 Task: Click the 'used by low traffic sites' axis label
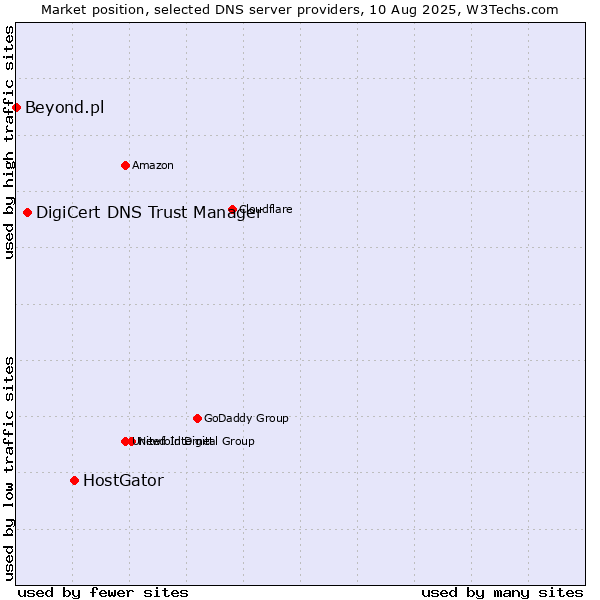[x=9, y=469]
